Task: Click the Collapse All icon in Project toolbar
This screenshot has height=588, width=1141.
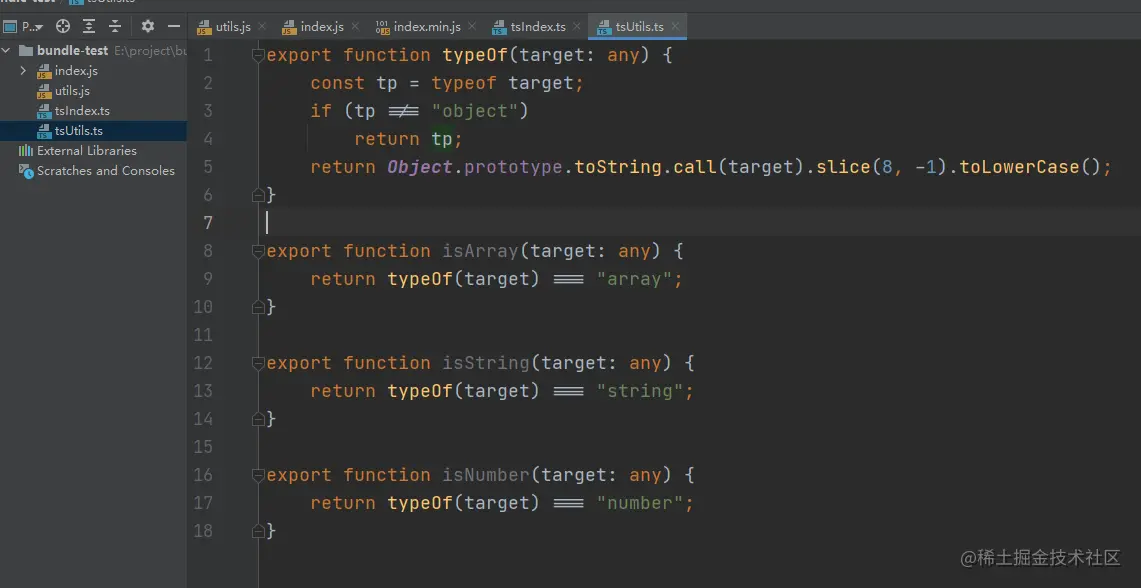Action: tap(115, 27)
